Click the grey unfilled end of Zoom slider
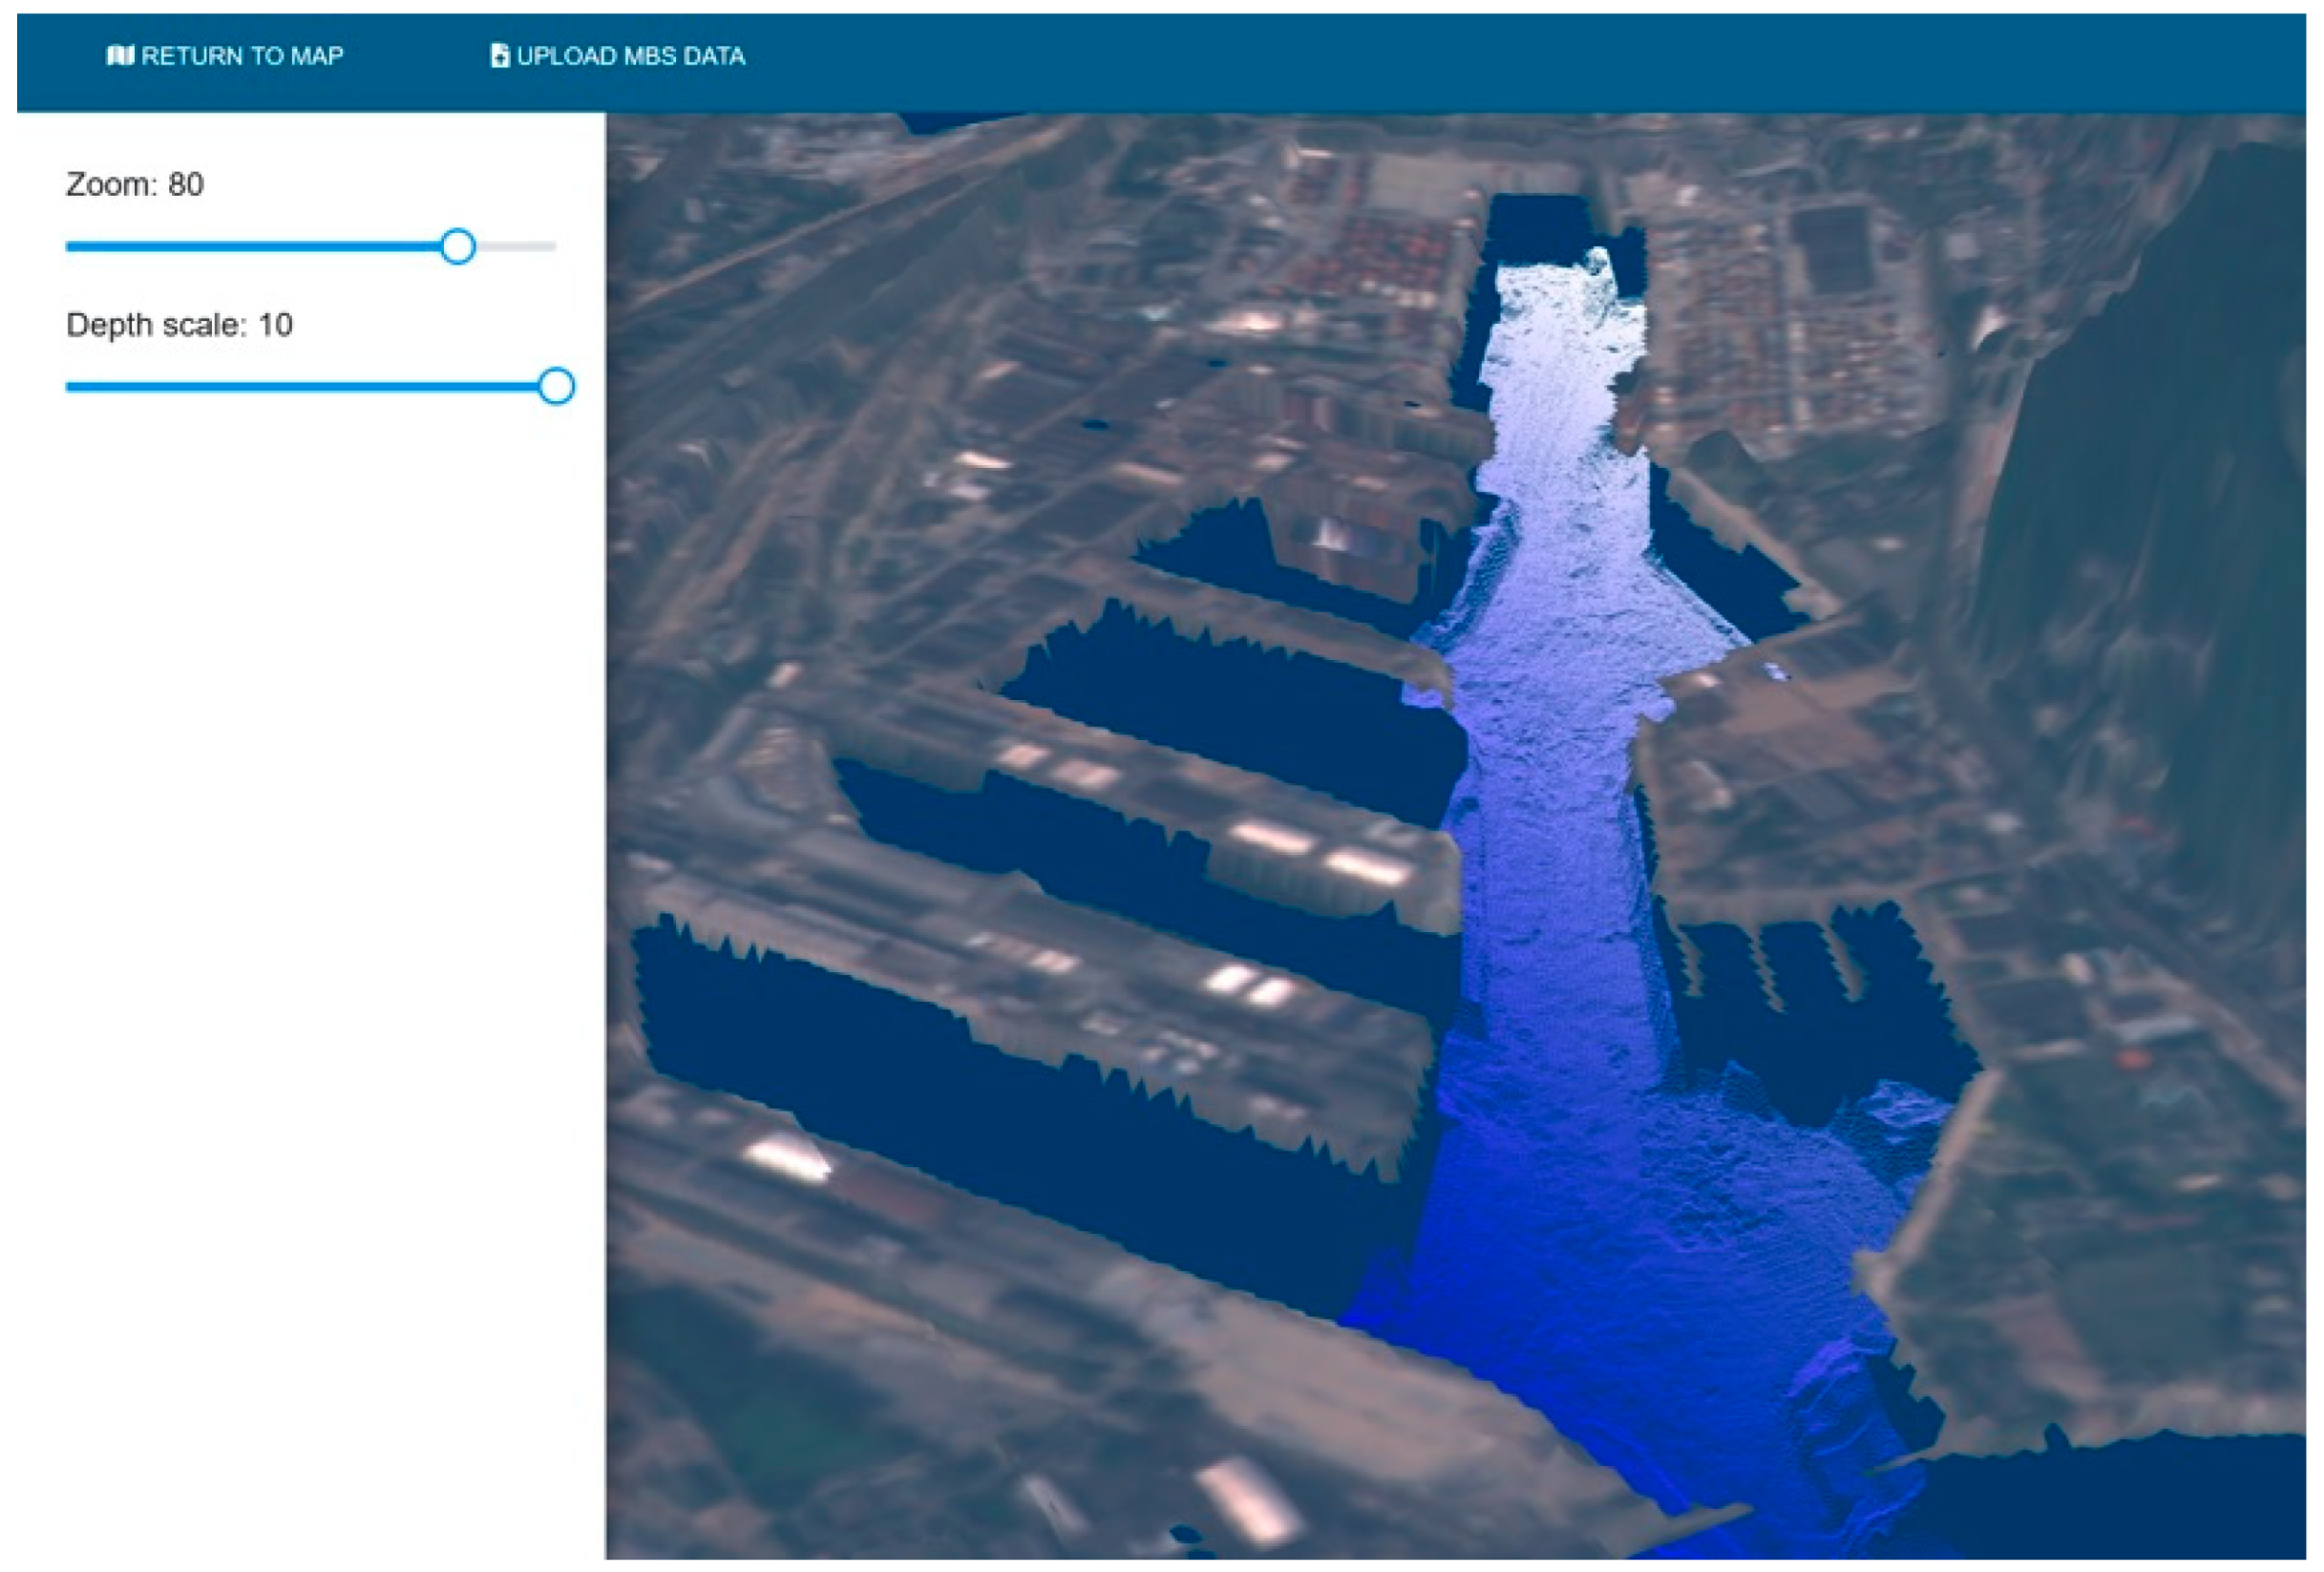Viewport: 2324px width, 1572px height. 518,246
